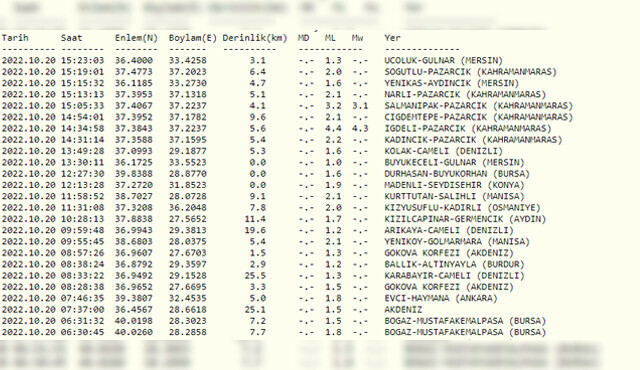Select 'YENIKOY-GOLMARMARA (MANISA)' location

[x=457, y=241]
